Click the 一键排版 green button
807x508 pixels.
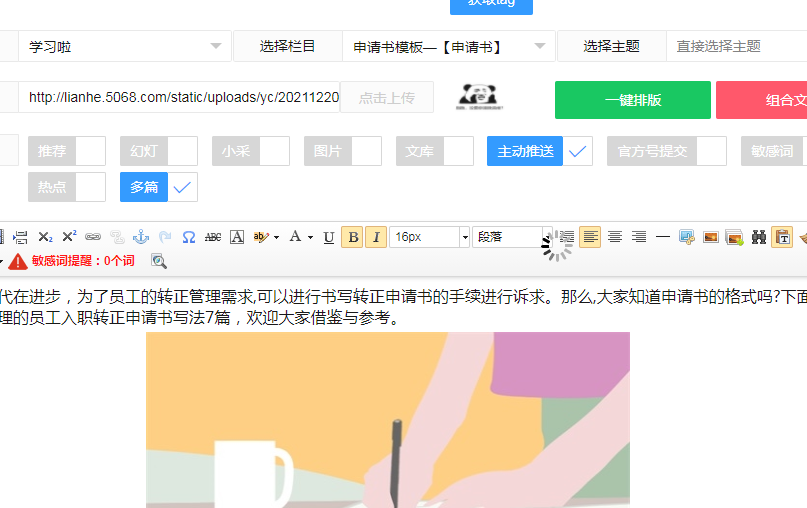633,100
